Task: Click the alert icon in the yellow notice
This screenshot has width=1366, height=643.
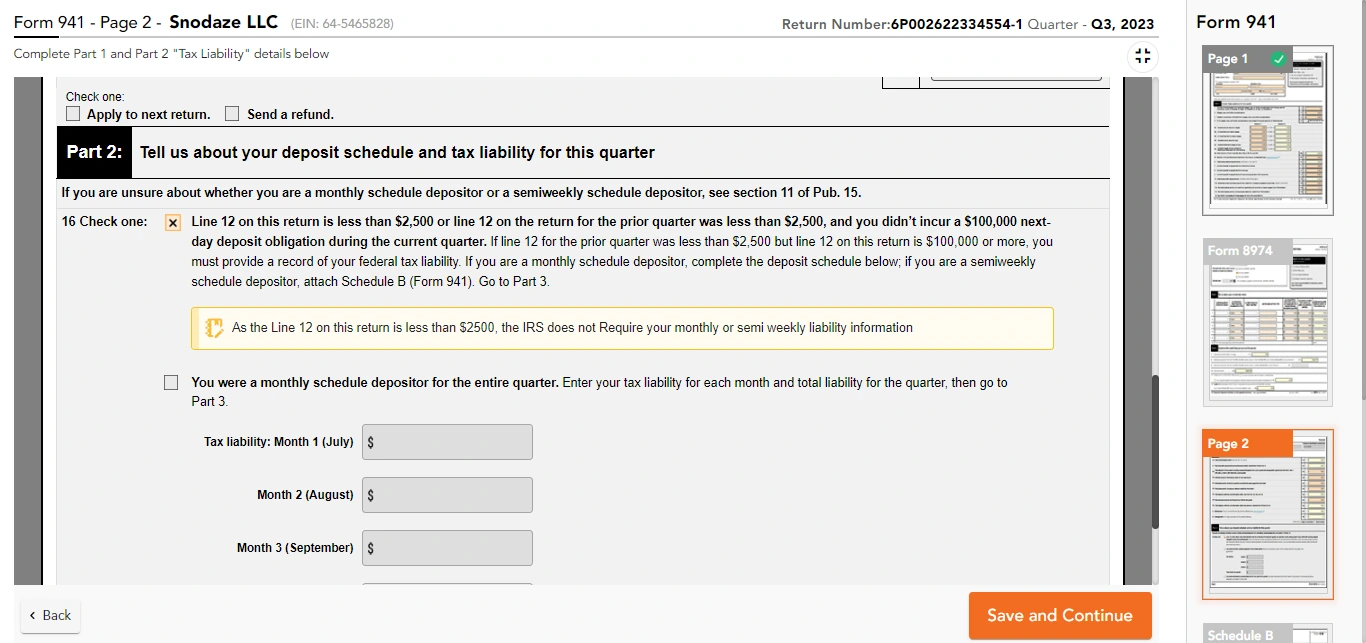Action: pyautogui.click(x=213, y=327)
